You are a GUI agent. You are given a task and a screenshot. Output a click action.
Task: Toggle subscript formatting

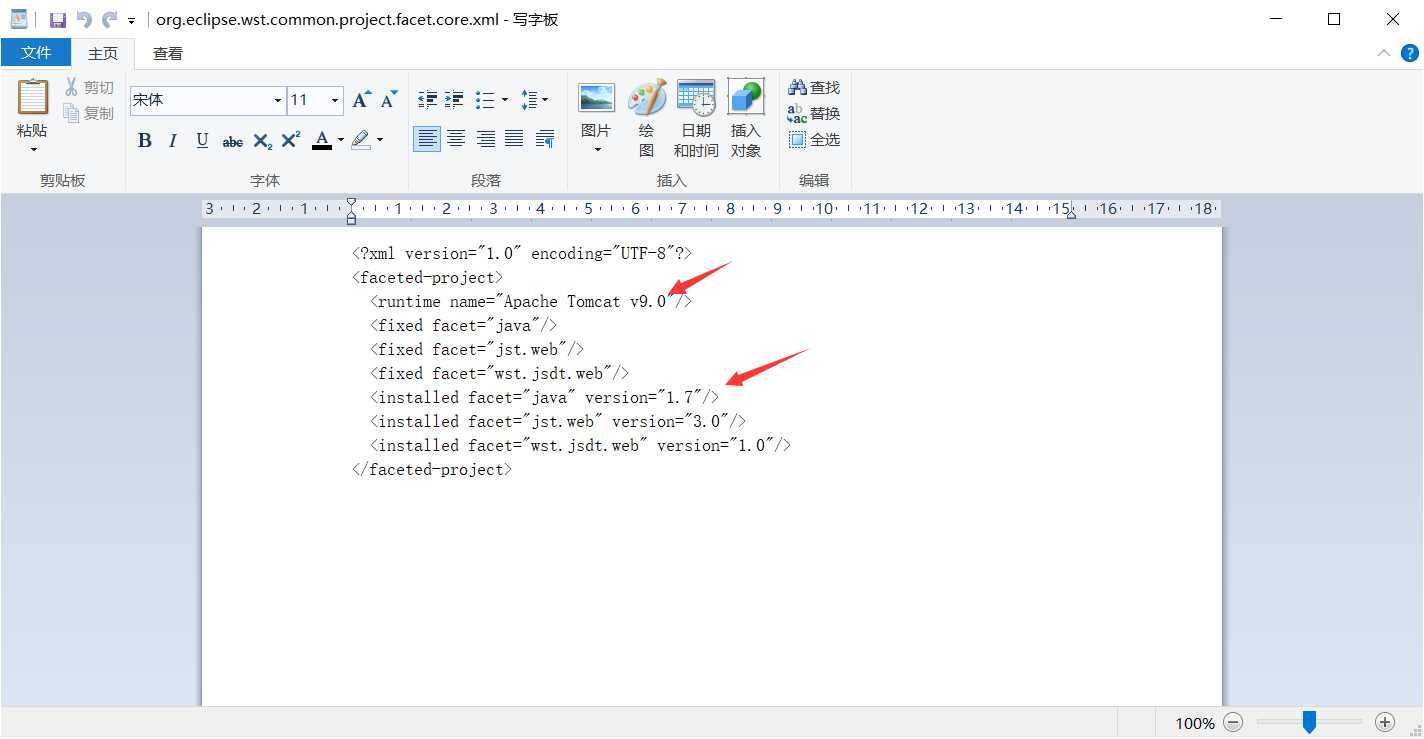(x=262, y=141)
